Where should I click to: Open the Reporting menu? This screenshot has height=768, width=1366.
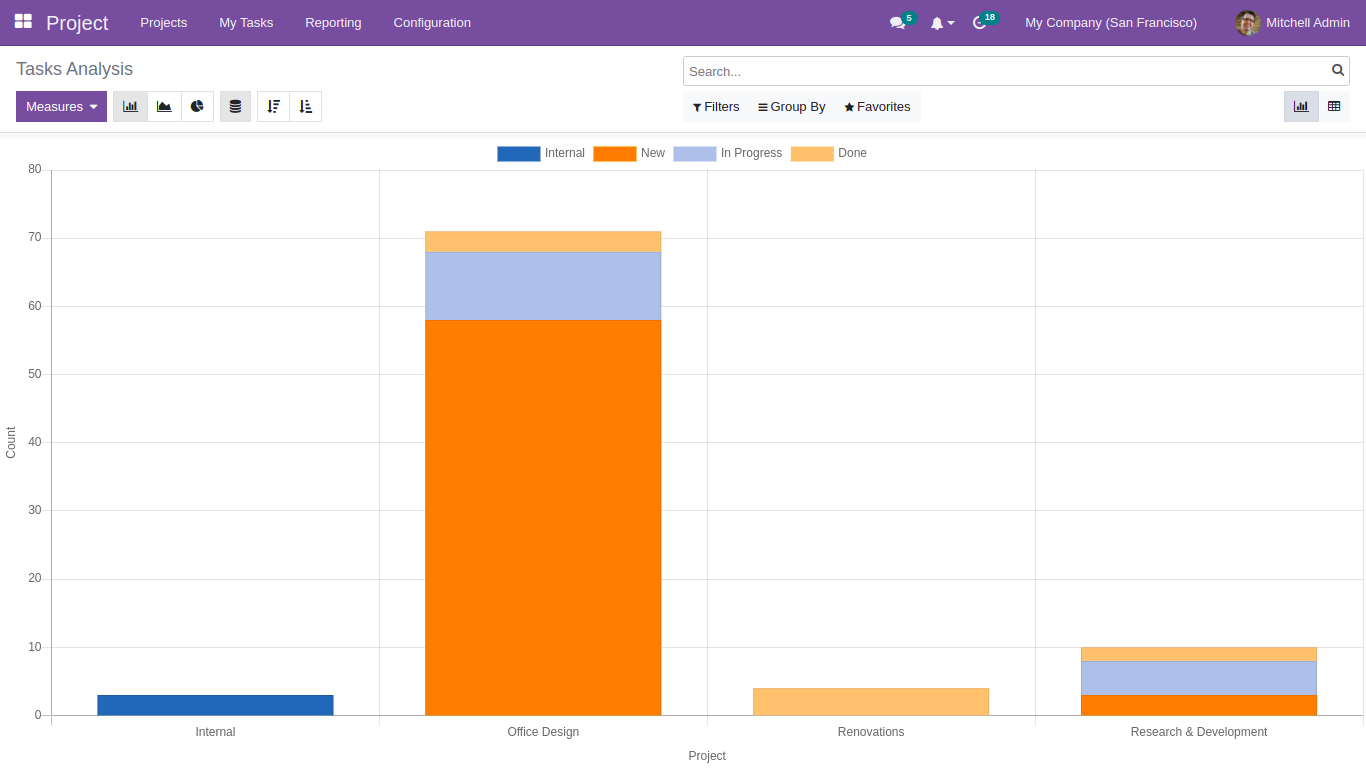pos(333,23)
